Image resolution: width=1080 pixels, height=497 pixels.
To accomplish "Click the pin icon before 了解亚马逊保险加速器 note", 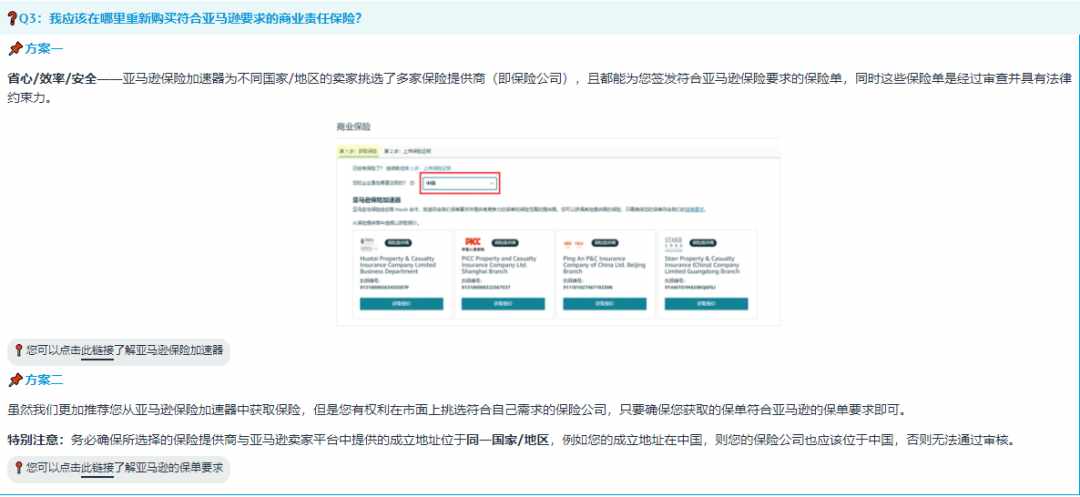I will tap(19, 350).
